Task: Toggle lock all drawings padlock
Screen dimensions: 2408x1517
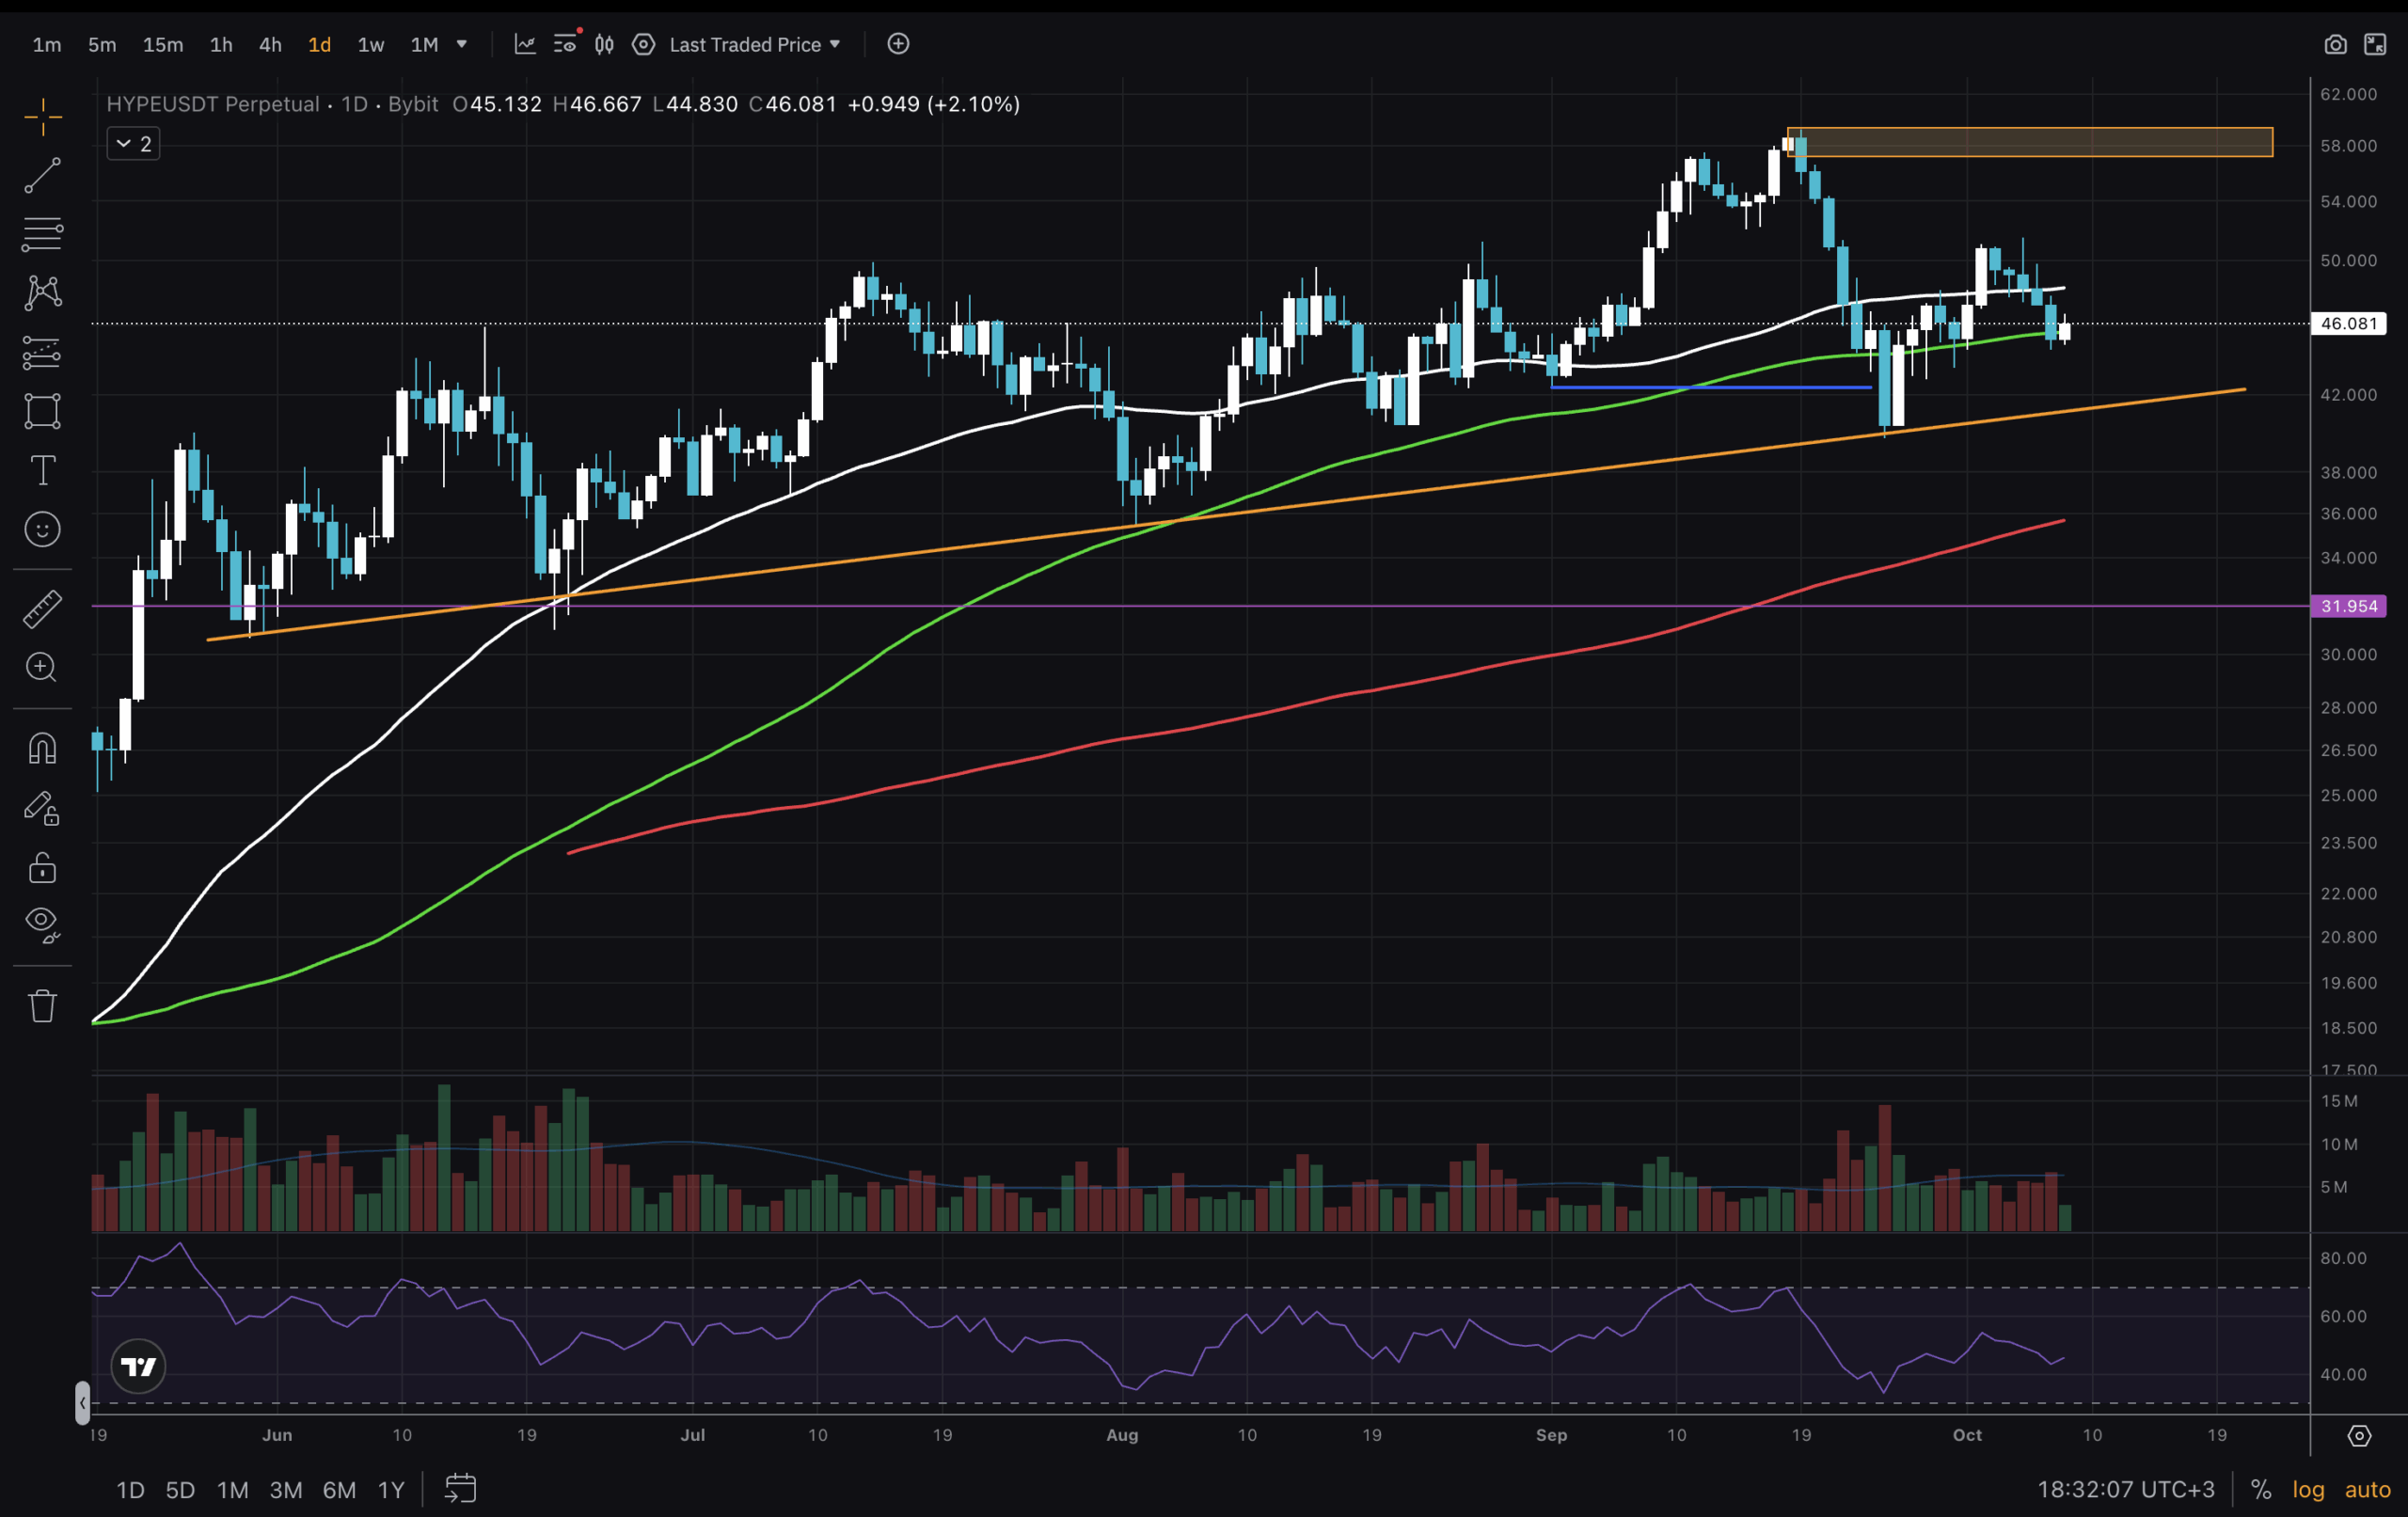Action: pos(42,867)
